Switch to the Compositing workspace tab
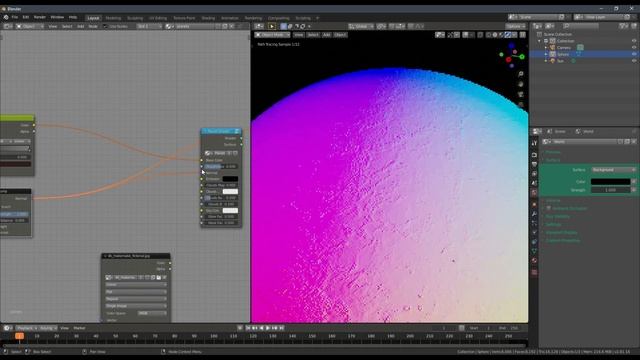640x360 pixels. click(x=279, y=18)
